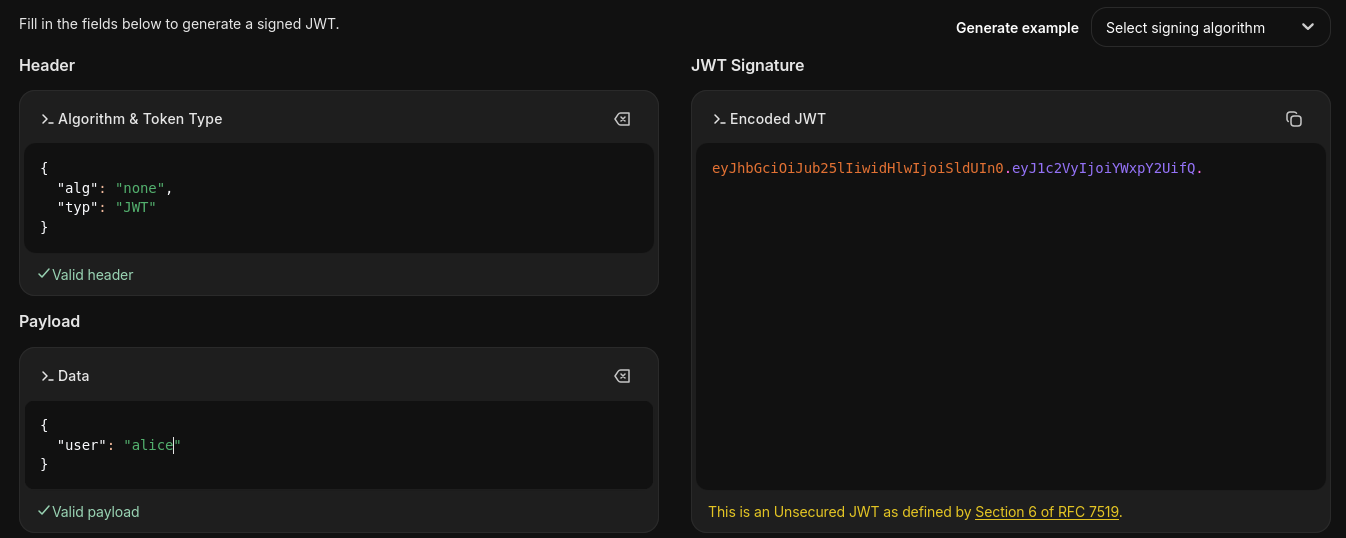1346x538 pixels.
Task: Clear the Algorithm & Token Type header editor
Action: point(622,119)
